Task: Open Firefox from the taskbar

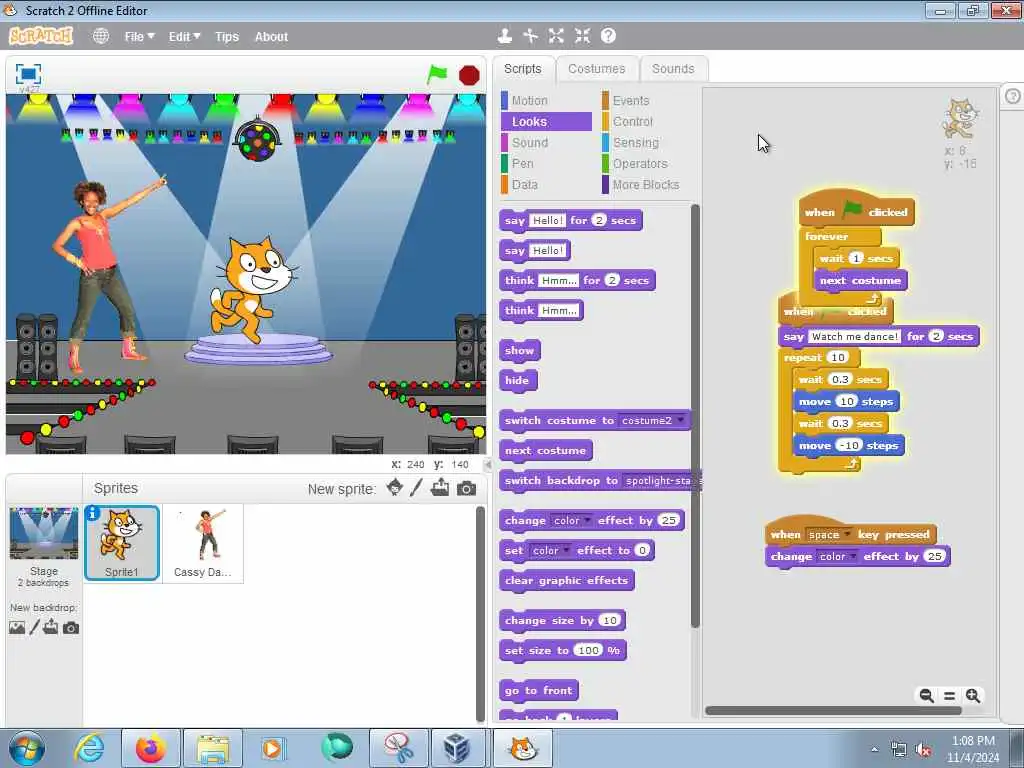Action: coord(151,748)
